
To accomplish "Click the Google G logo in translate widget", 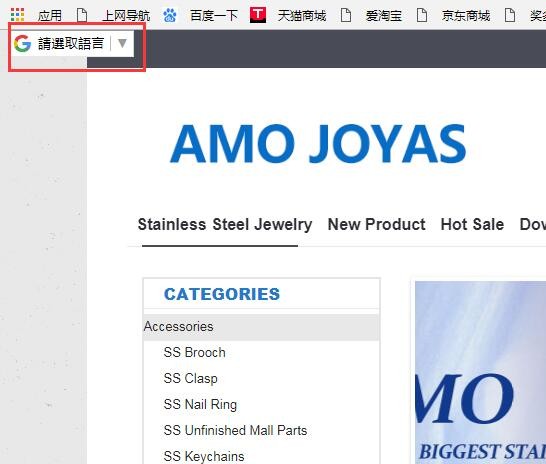I will coord(23,44).
